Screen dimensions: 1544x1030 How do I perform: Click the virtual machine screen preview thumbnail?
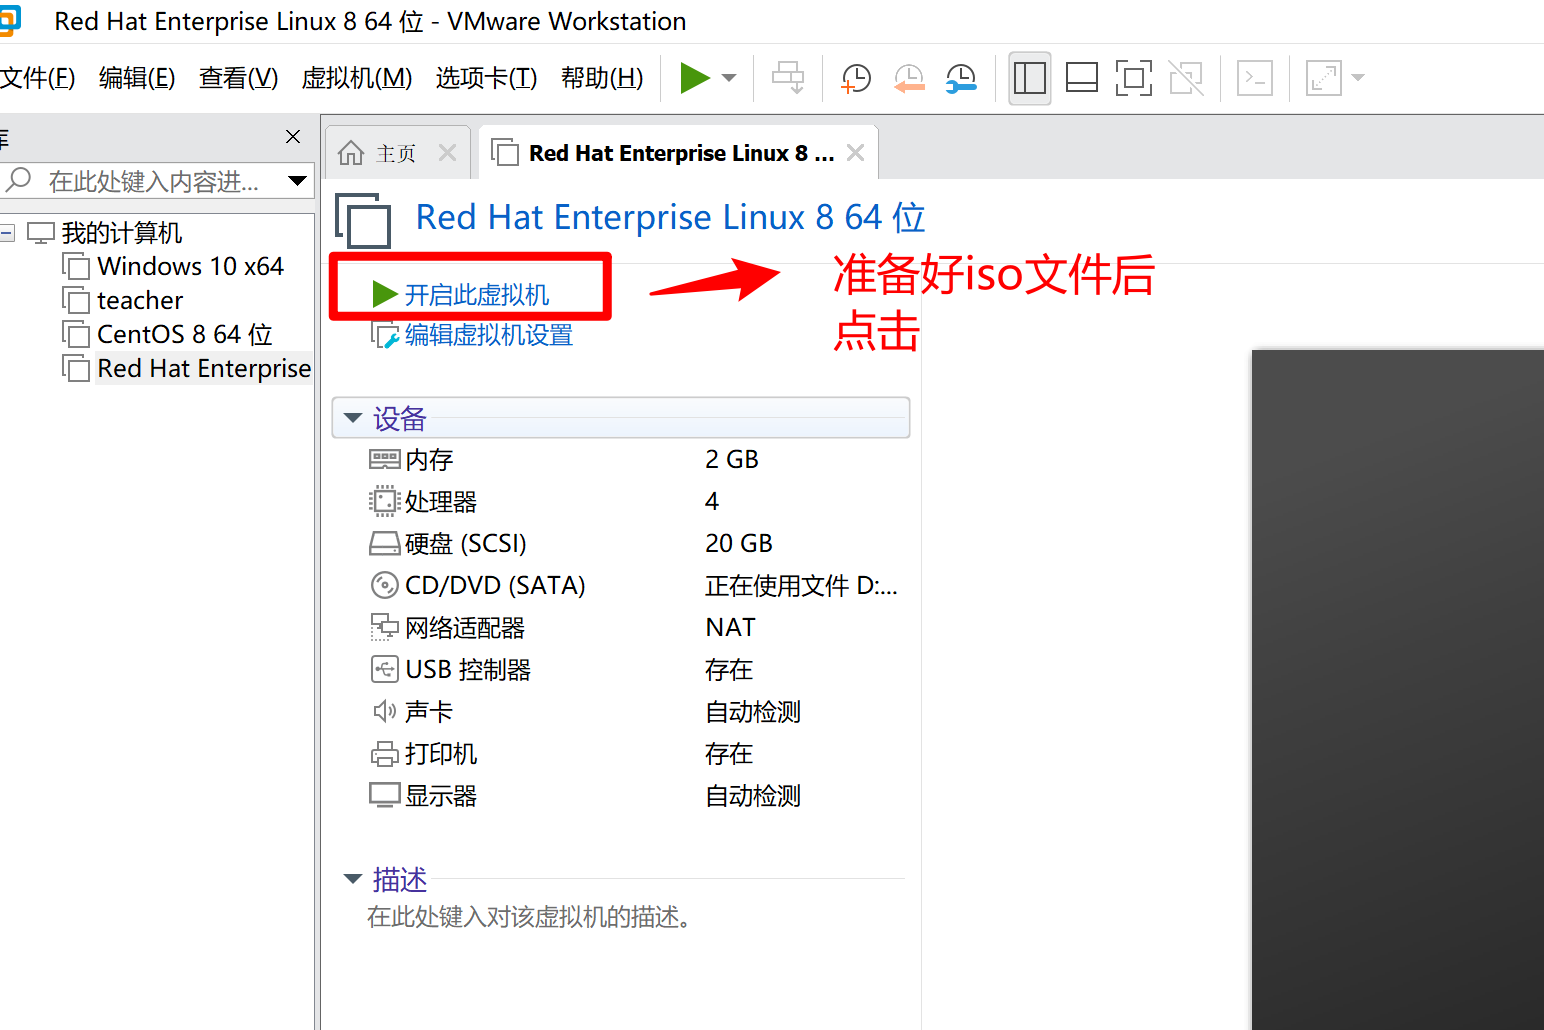1398,690
